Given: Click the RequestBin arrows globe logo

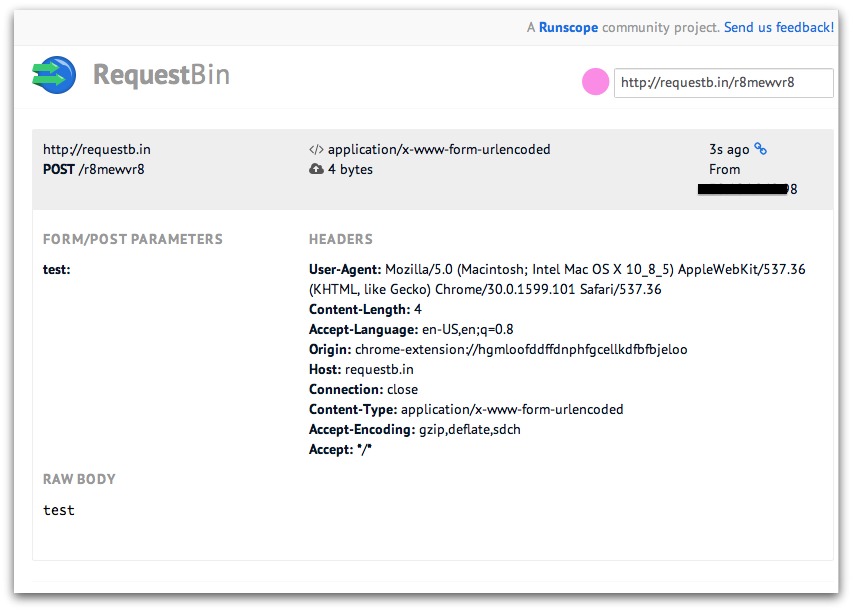Looking at the screenshot, I should click(54, 75).
